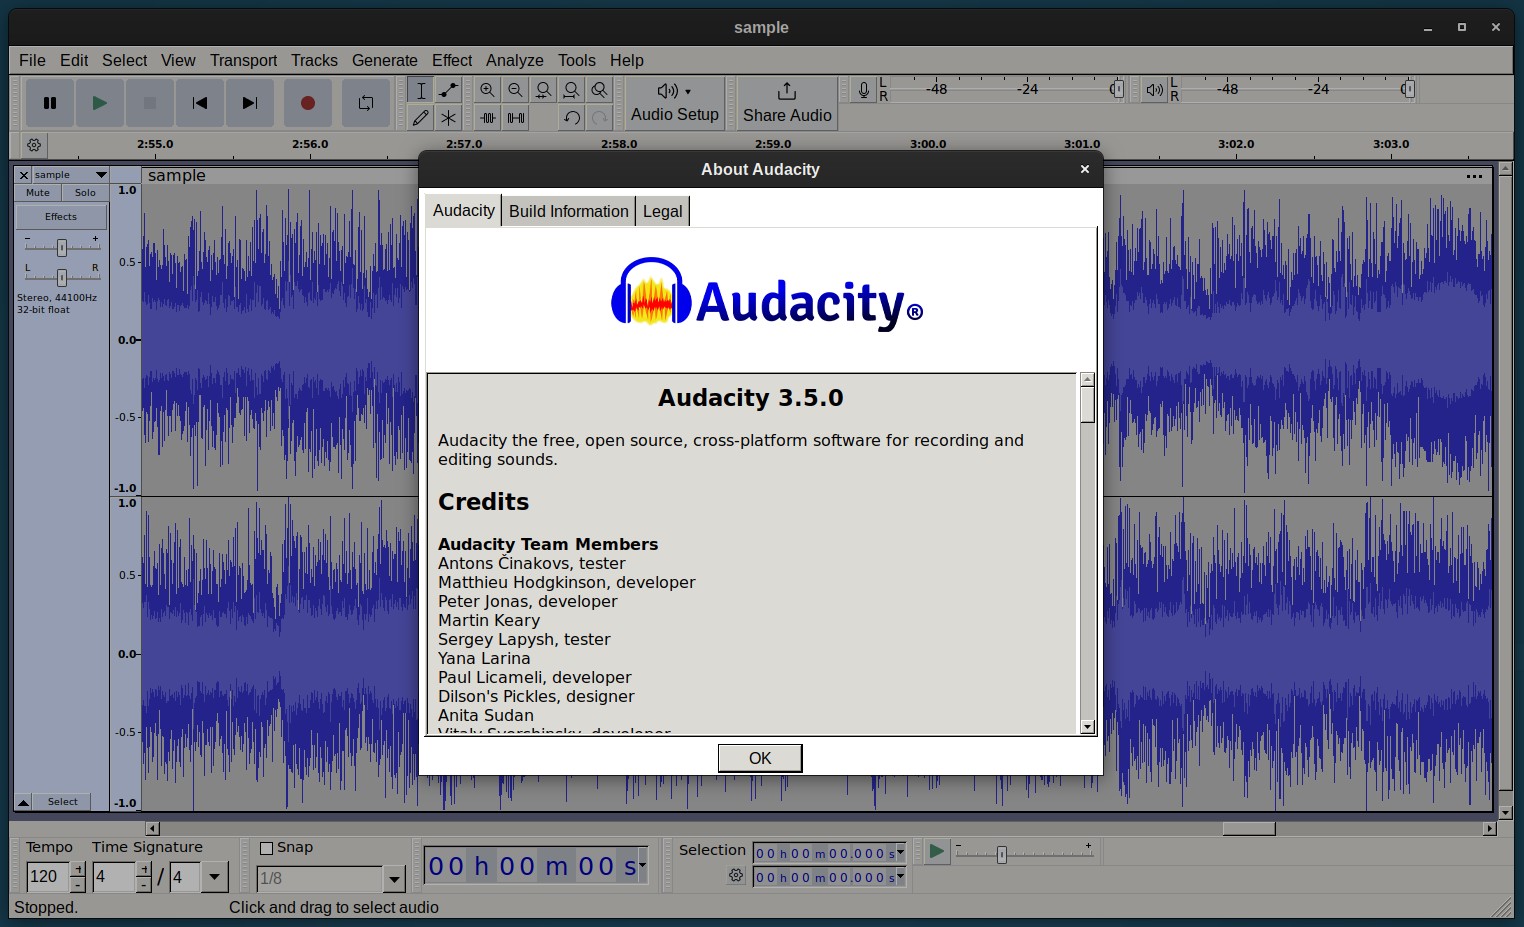Select the Envelope tool
The height and width of the screenshot is (927, 1524).
click(x=448, y=90)
